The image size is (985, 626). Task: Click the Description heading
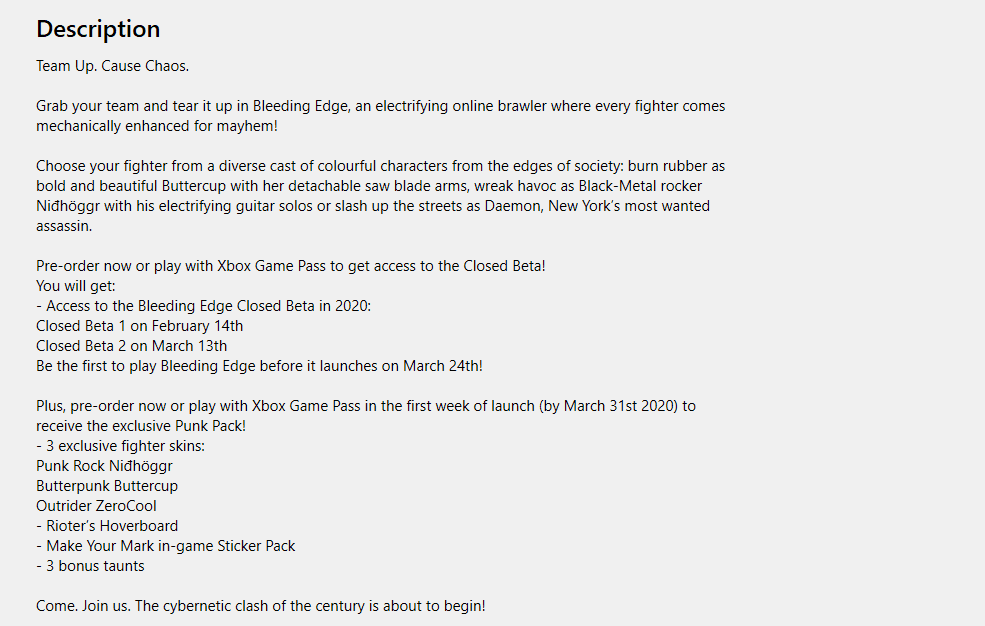[x=98, y=29]
